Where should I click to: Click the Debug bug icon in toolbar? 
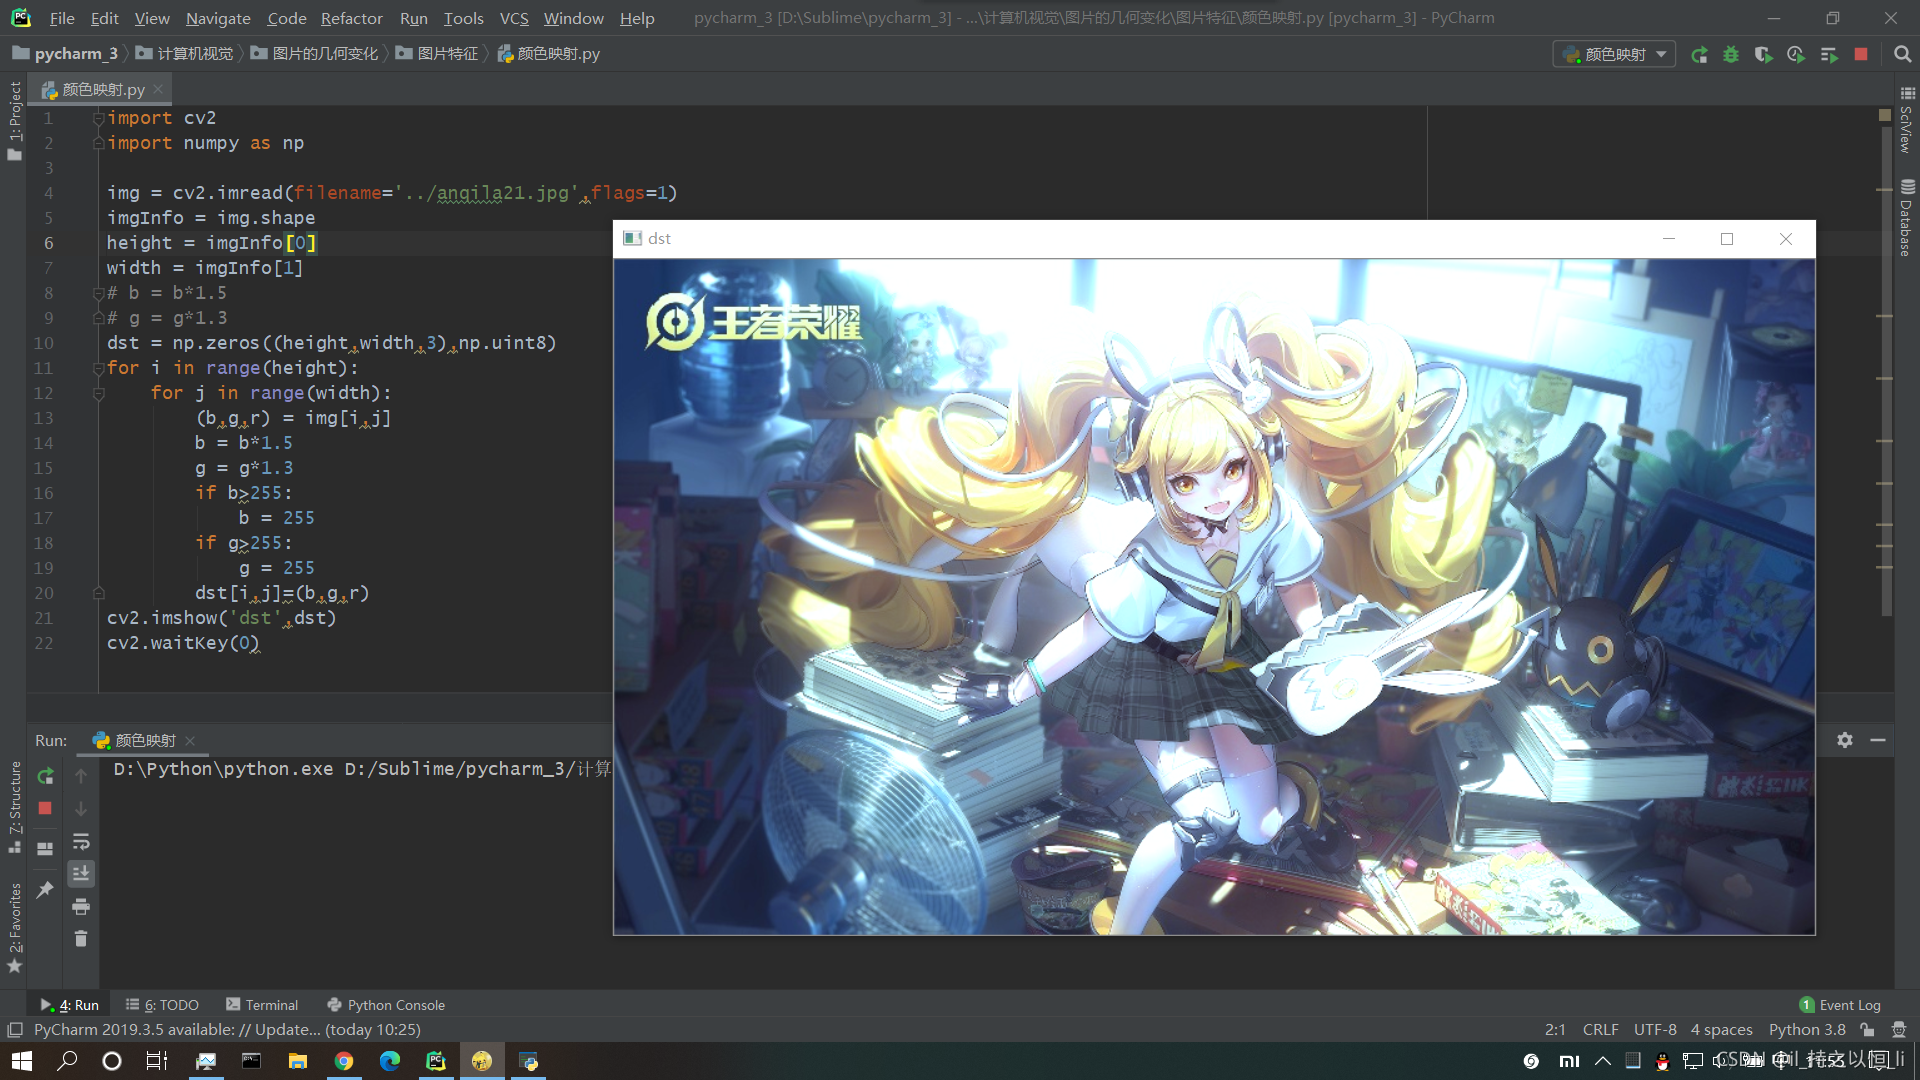click(1731, 54)
